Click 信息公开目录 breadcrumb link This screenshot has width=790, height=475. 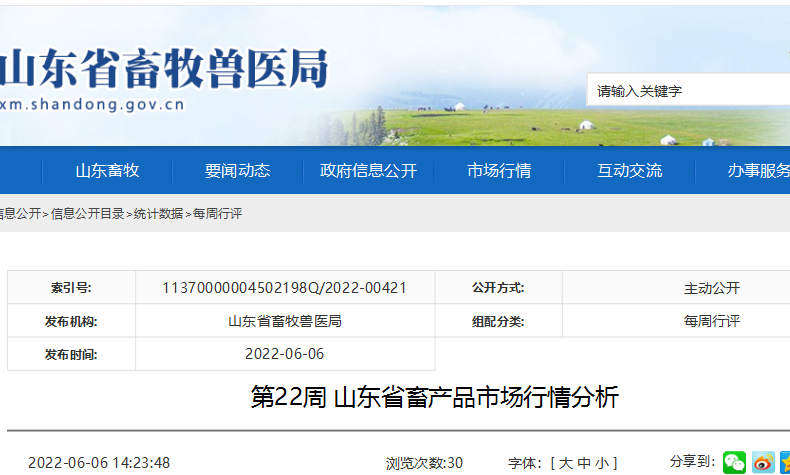click(88, 214)
